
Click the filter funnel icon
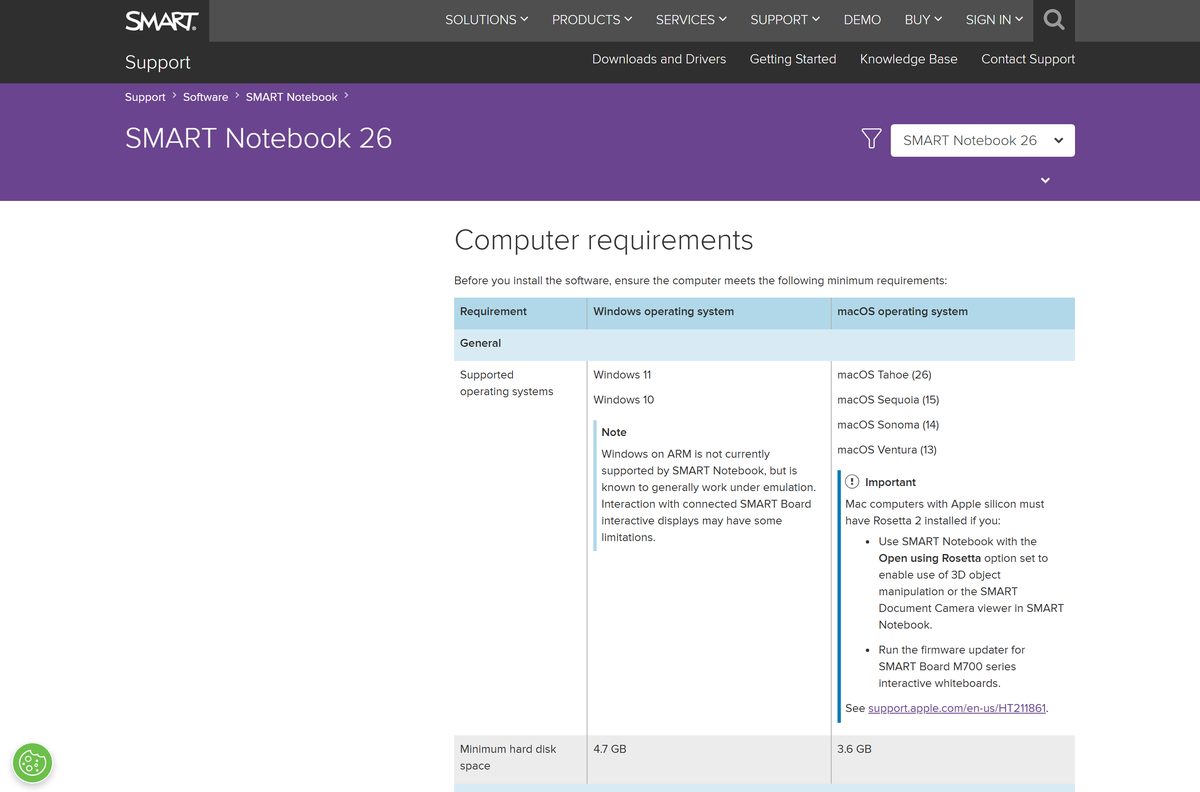pos(871,139)
